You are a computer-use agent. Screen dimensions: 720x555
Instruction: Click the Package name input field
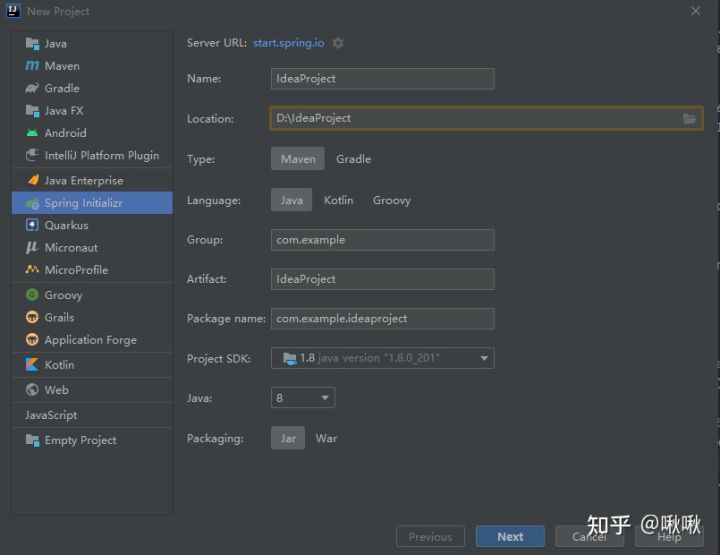click(x=382, y=319)
